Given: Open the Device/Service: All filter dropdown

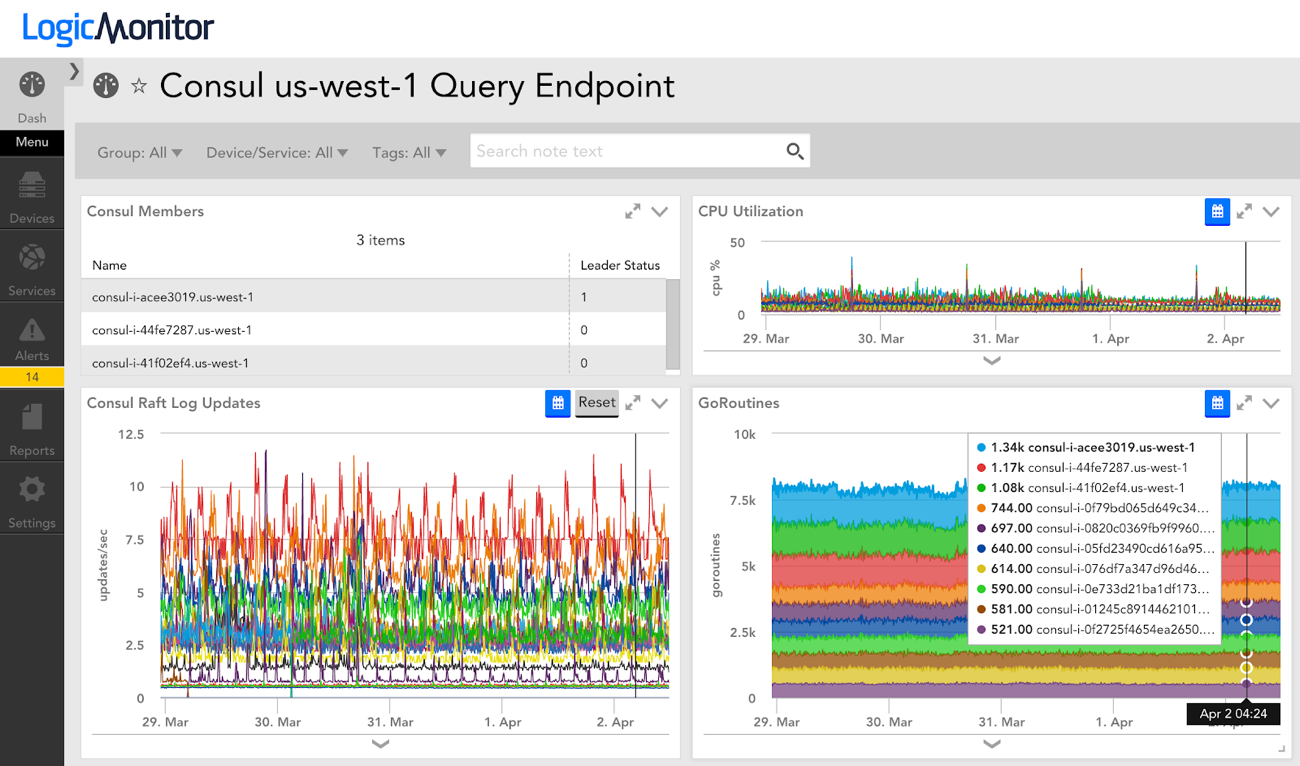Looking at the screenshot, I should (x=277, y=153).
